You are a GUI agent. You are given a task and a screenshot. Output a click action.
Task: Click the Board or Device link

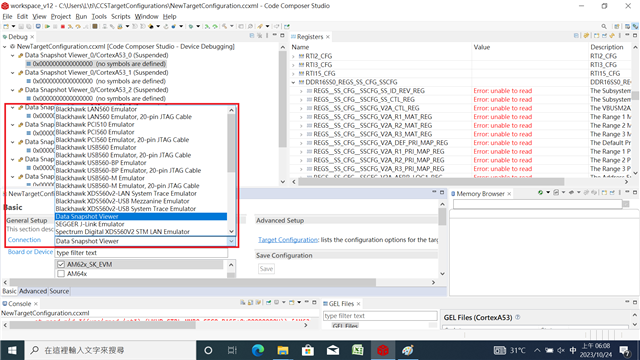[x=30, y=252]
